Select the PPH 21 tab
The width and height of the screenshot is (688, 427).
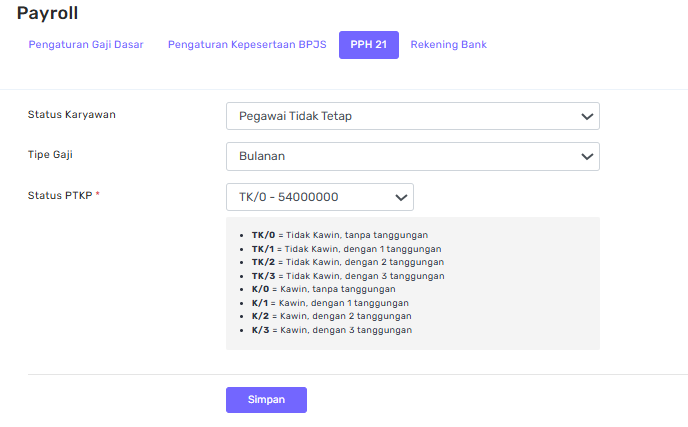click(x=368, y=45)
